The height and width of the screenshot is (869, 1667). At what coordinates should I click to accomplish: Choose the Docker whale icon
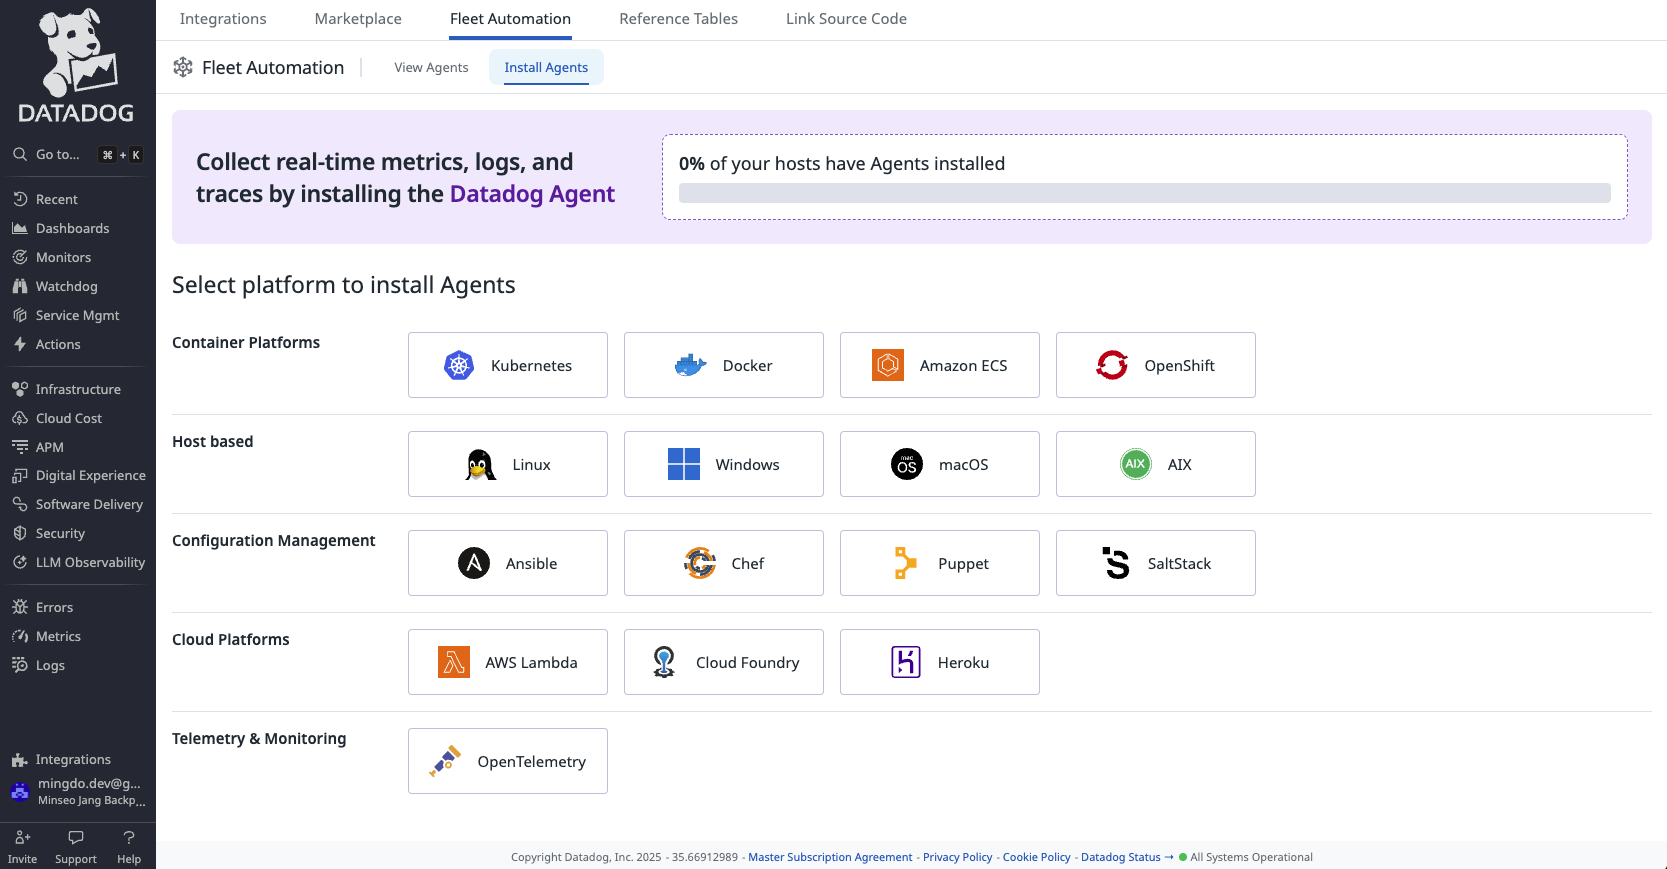(x=691, y=365)
